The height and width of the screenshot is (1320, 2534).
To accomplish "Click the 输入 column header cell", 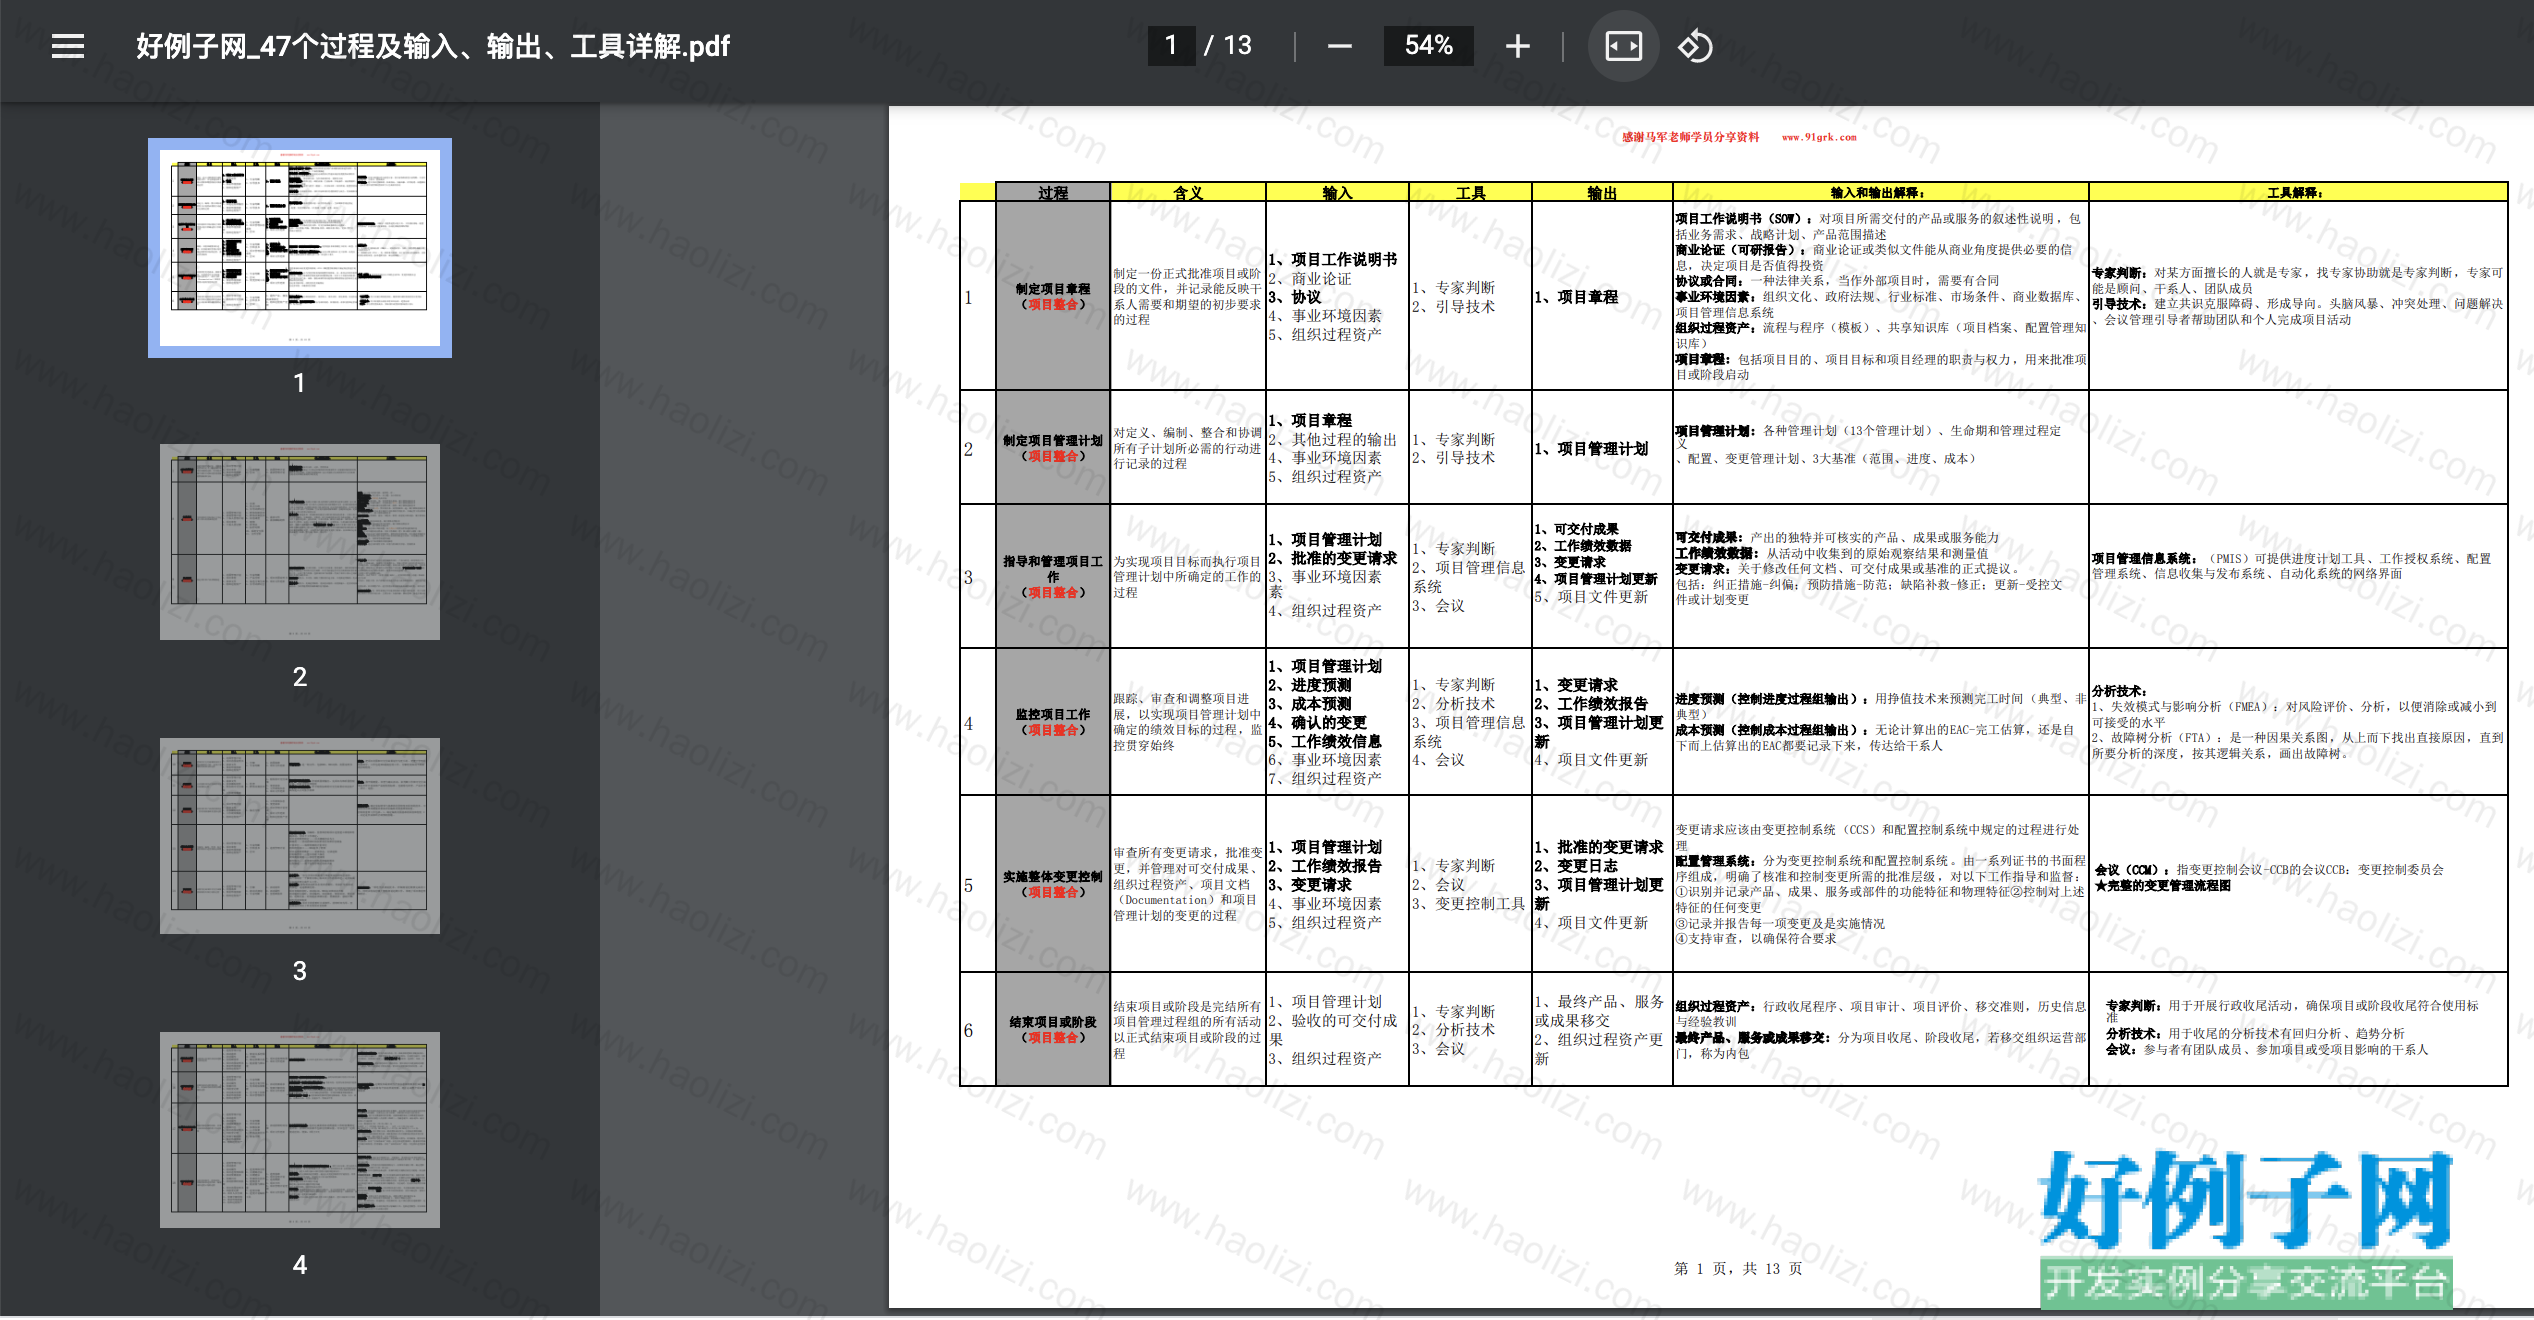I will (1337, 192).
